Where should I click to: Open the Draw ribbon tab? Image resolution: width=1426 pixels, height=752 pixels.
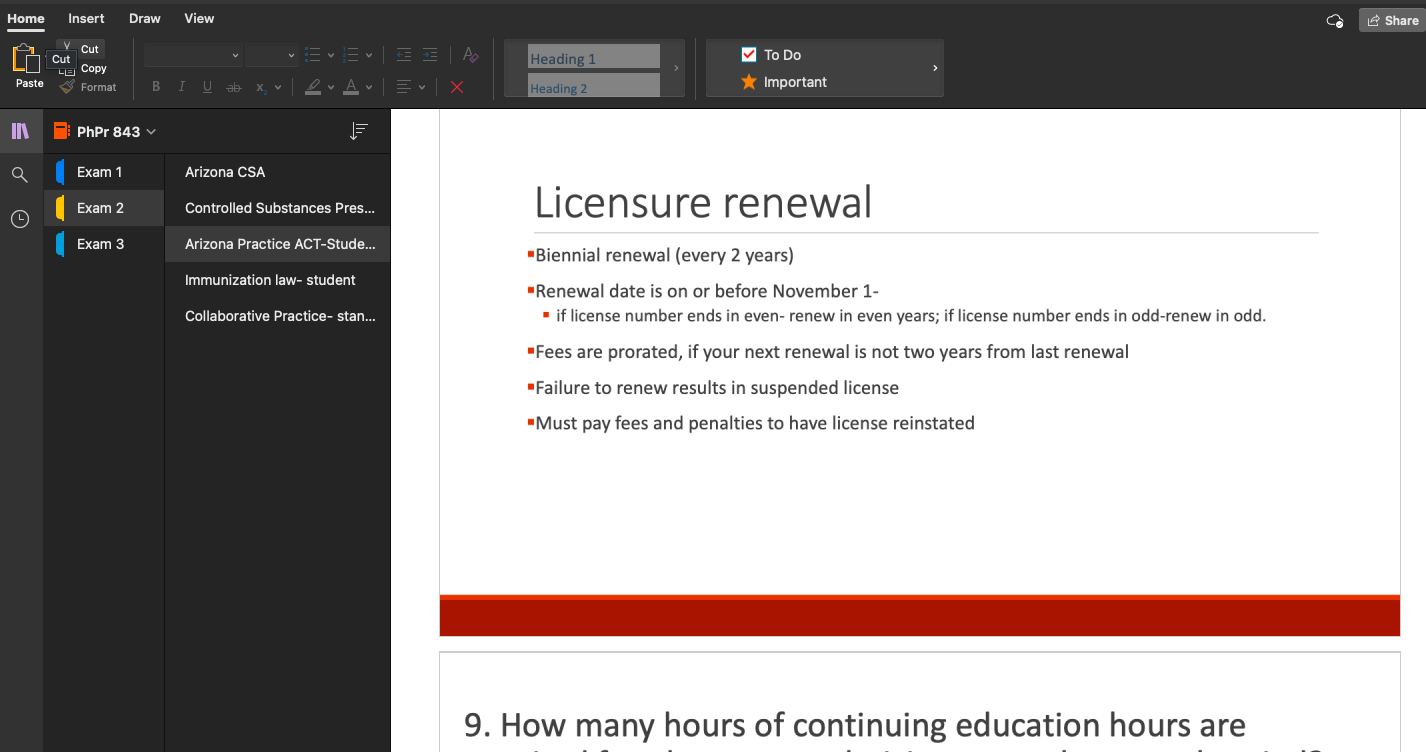145,18
